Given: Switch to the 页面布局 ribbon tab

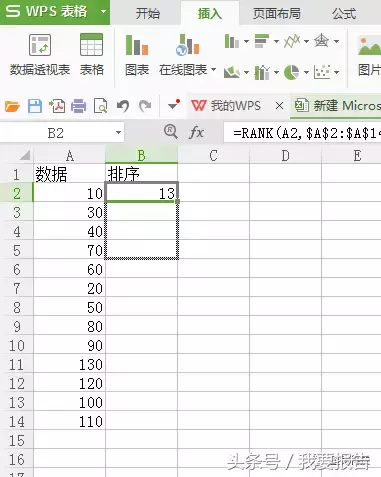Looking at the screenshot, I should click(x=276, y=14).
